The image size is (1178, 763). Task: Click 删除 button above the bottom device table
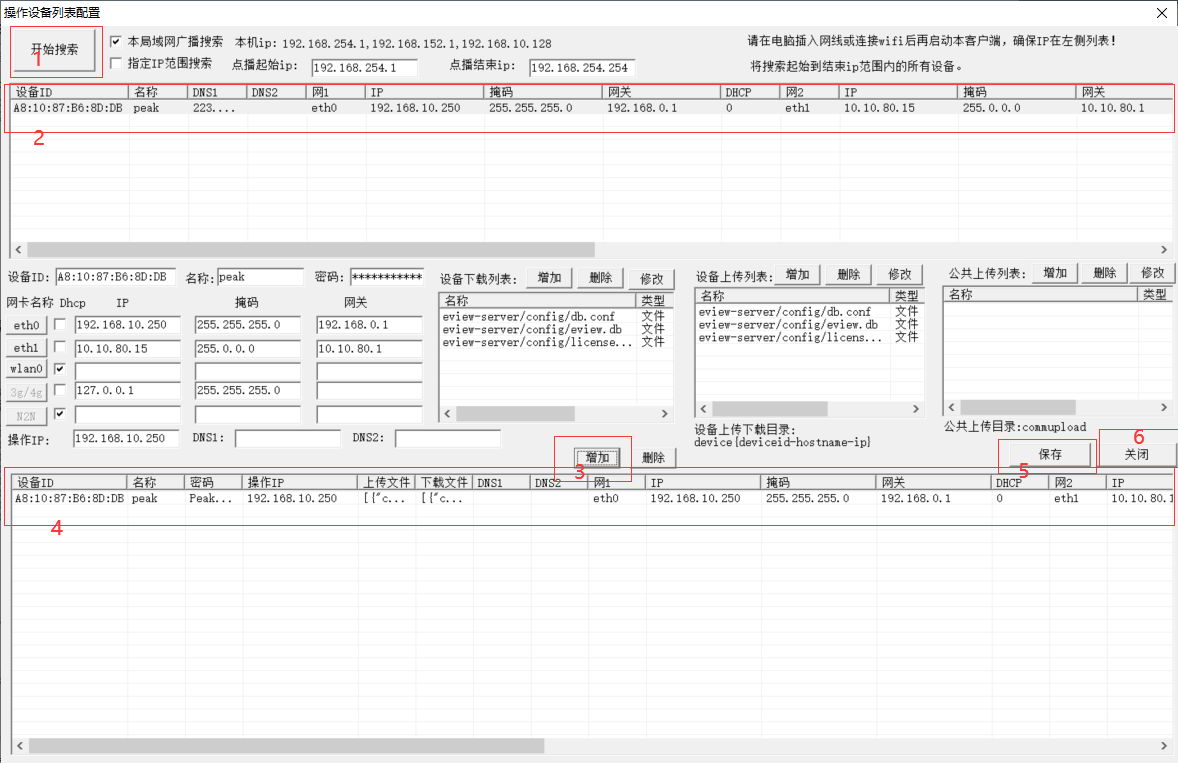(x=654, y=458)
